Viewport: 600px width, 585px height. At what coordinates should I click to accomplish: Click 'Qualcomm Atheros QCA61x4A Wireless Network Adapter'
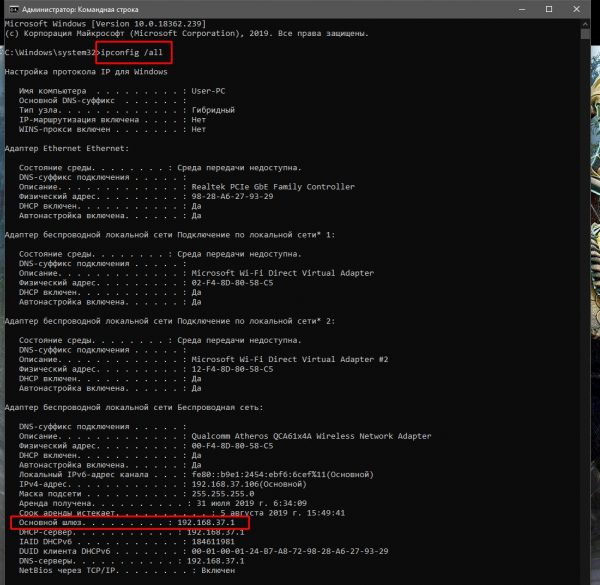click(x=311, y=436)
